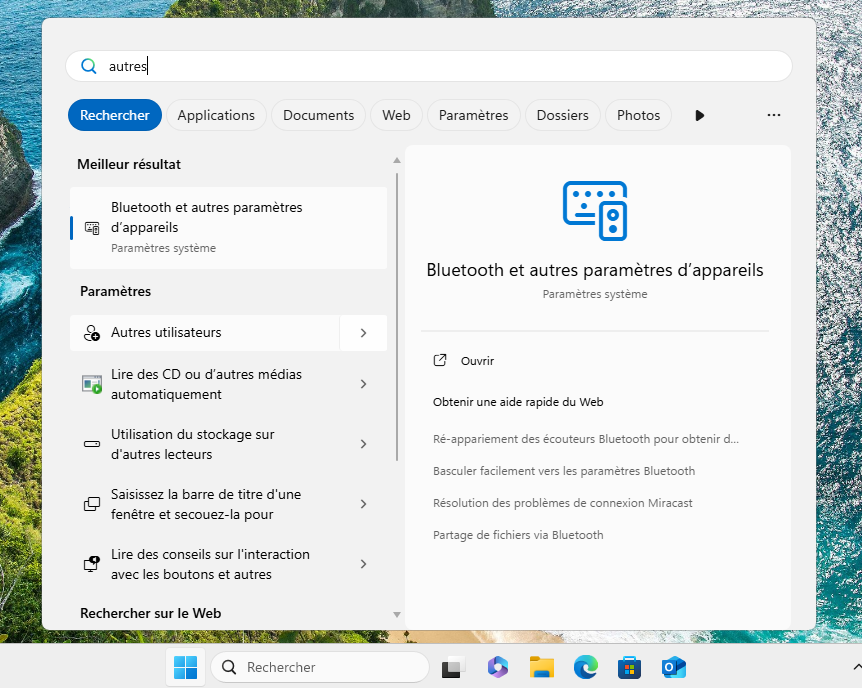This screenshot has width=862, height=688.
Task: Open the Windows Start button
Action: point(185,667)
